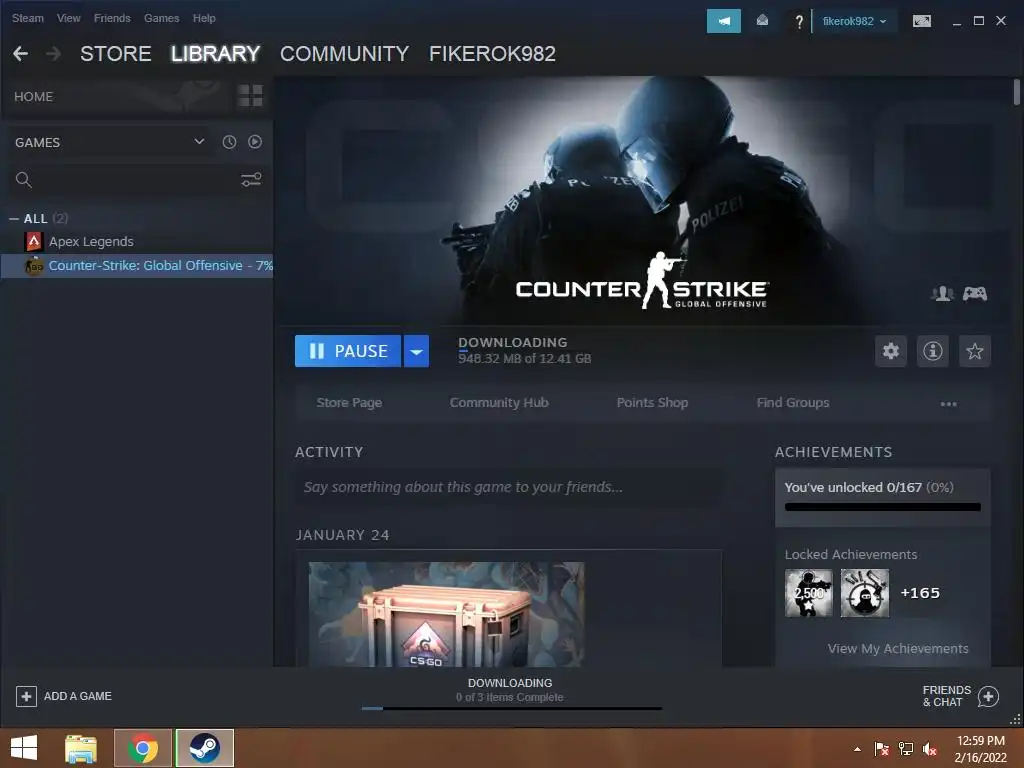The height and width of the screenshot is (768, 1024).
Task: Open the three-dots more links menu
Action: (948, 404)
